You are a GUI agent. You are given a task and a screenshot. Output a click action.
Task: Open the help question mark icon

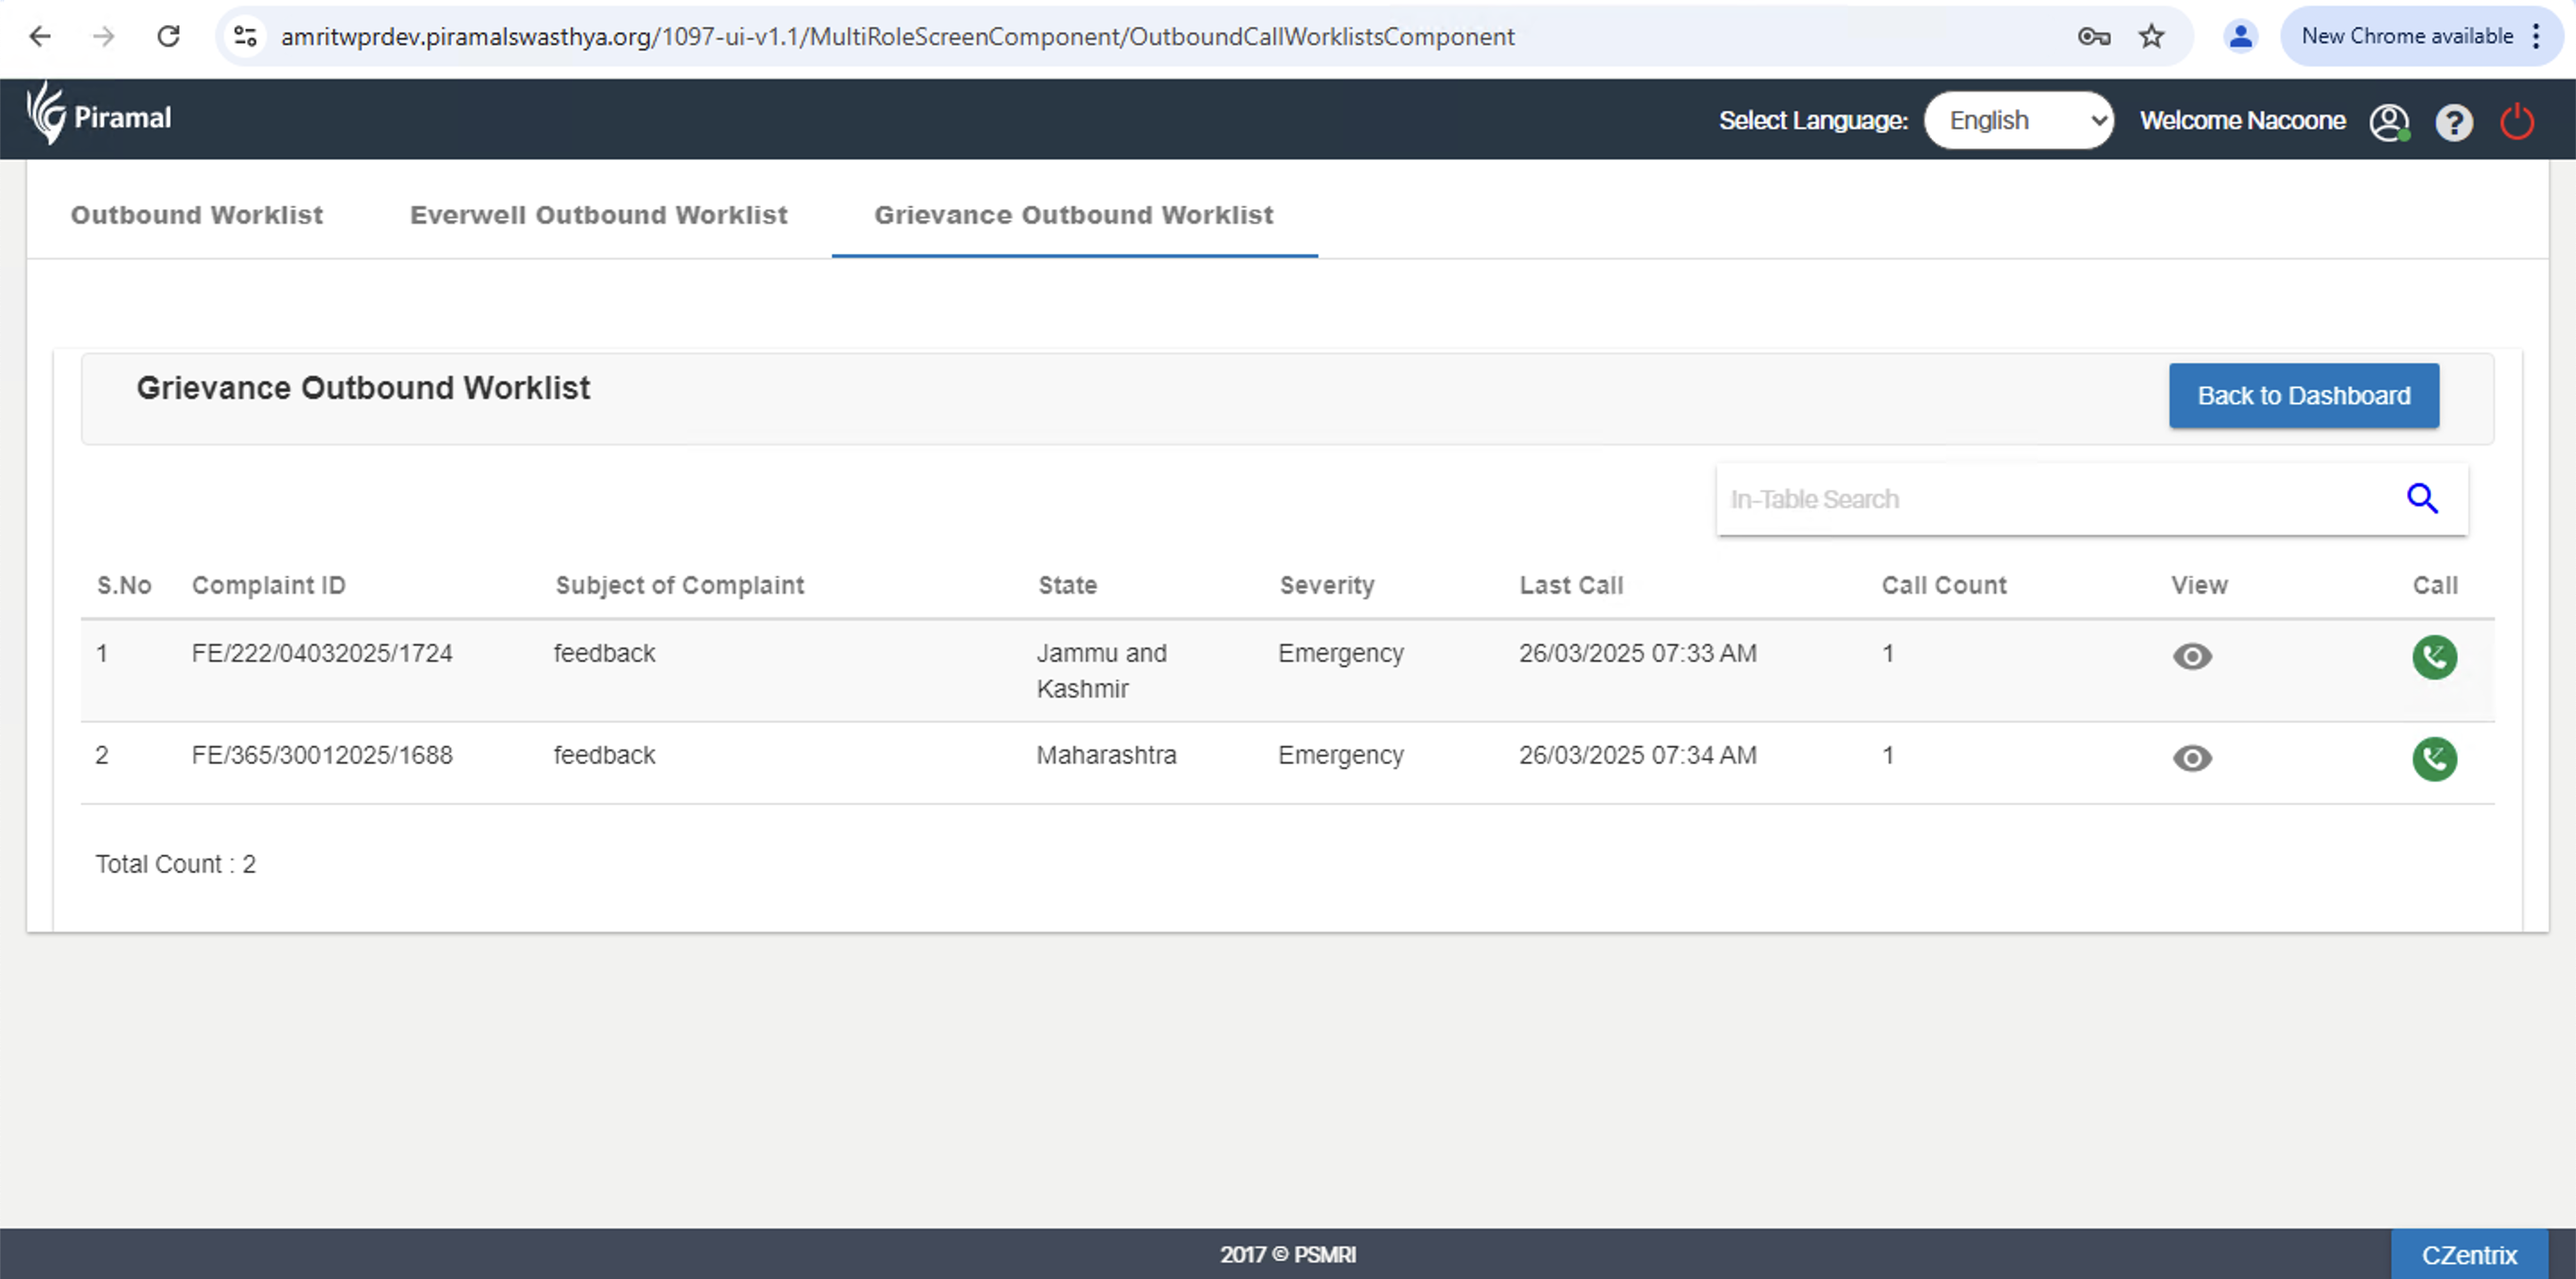tap(2453, 122)
